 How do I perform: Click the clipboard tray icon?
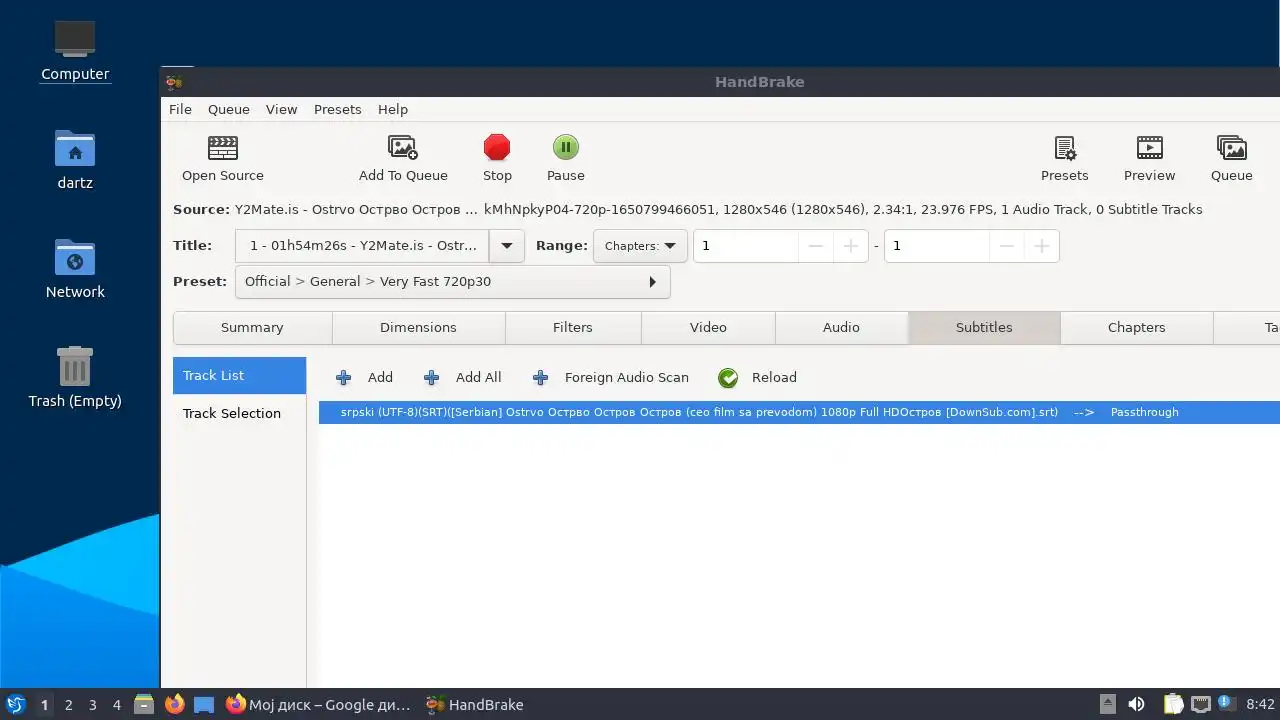(1172, 704)
